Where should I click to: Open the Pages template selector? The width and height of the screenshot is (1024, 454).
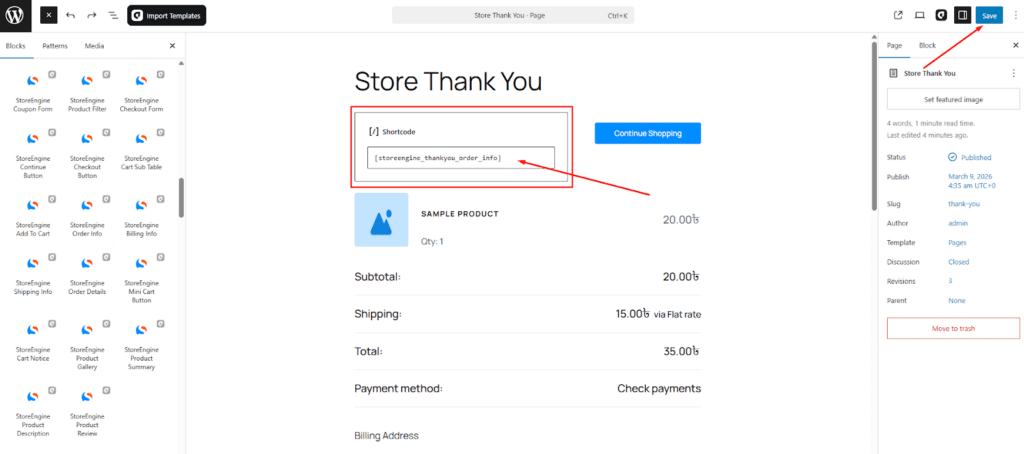coord(957,242)
